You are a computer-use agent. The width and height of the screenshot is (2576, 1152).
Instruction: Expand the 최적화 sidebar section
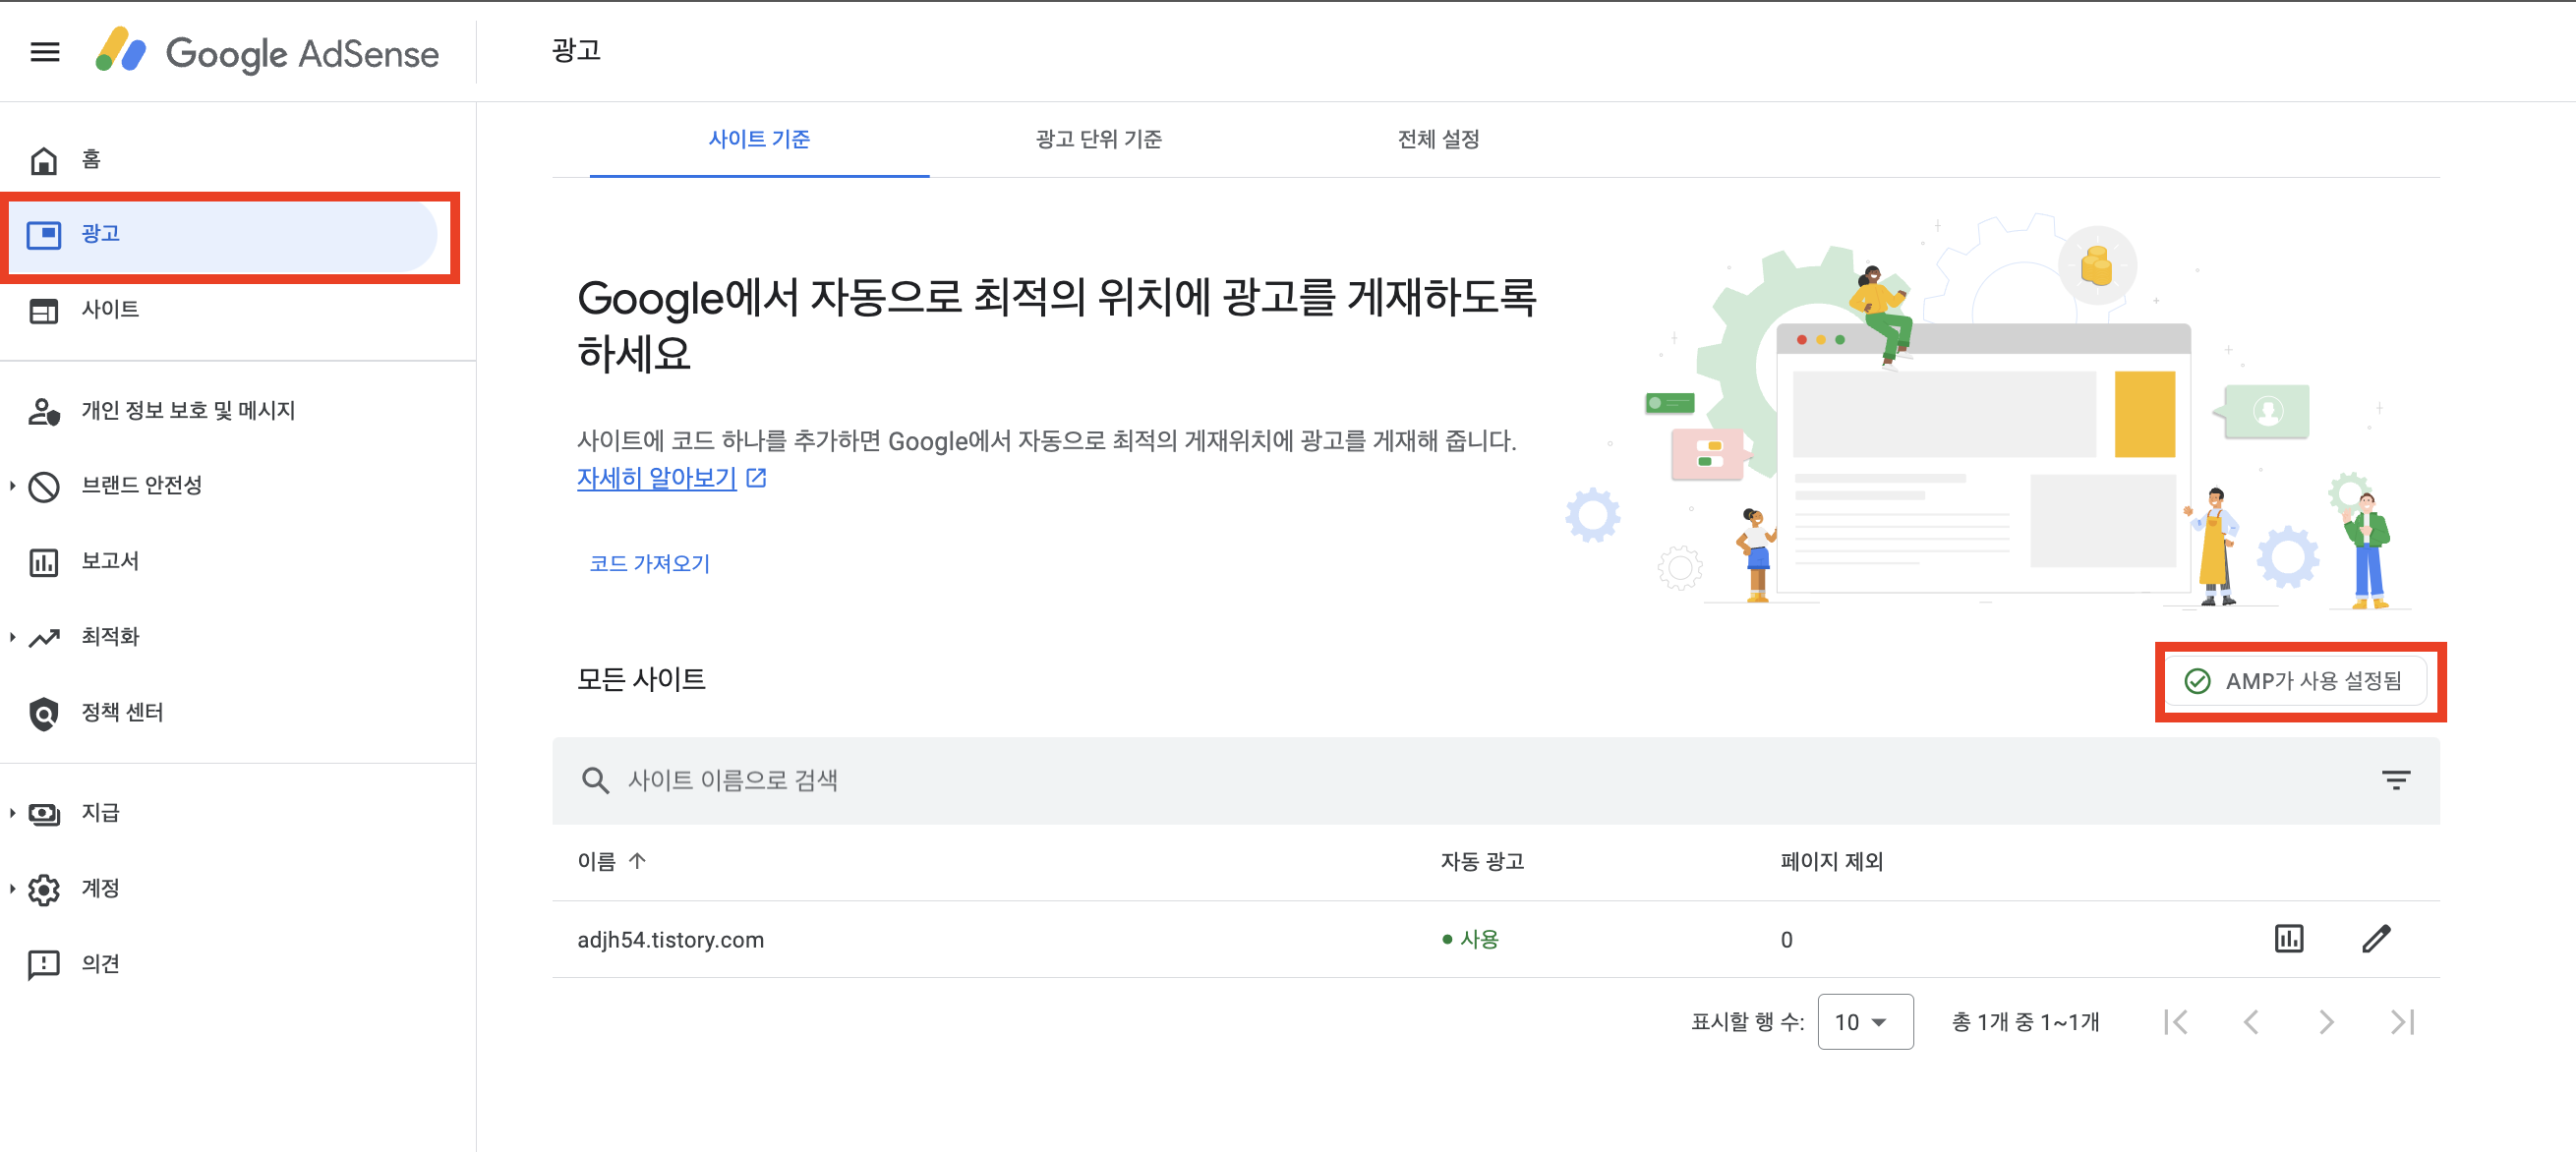(x=110, y=637)
